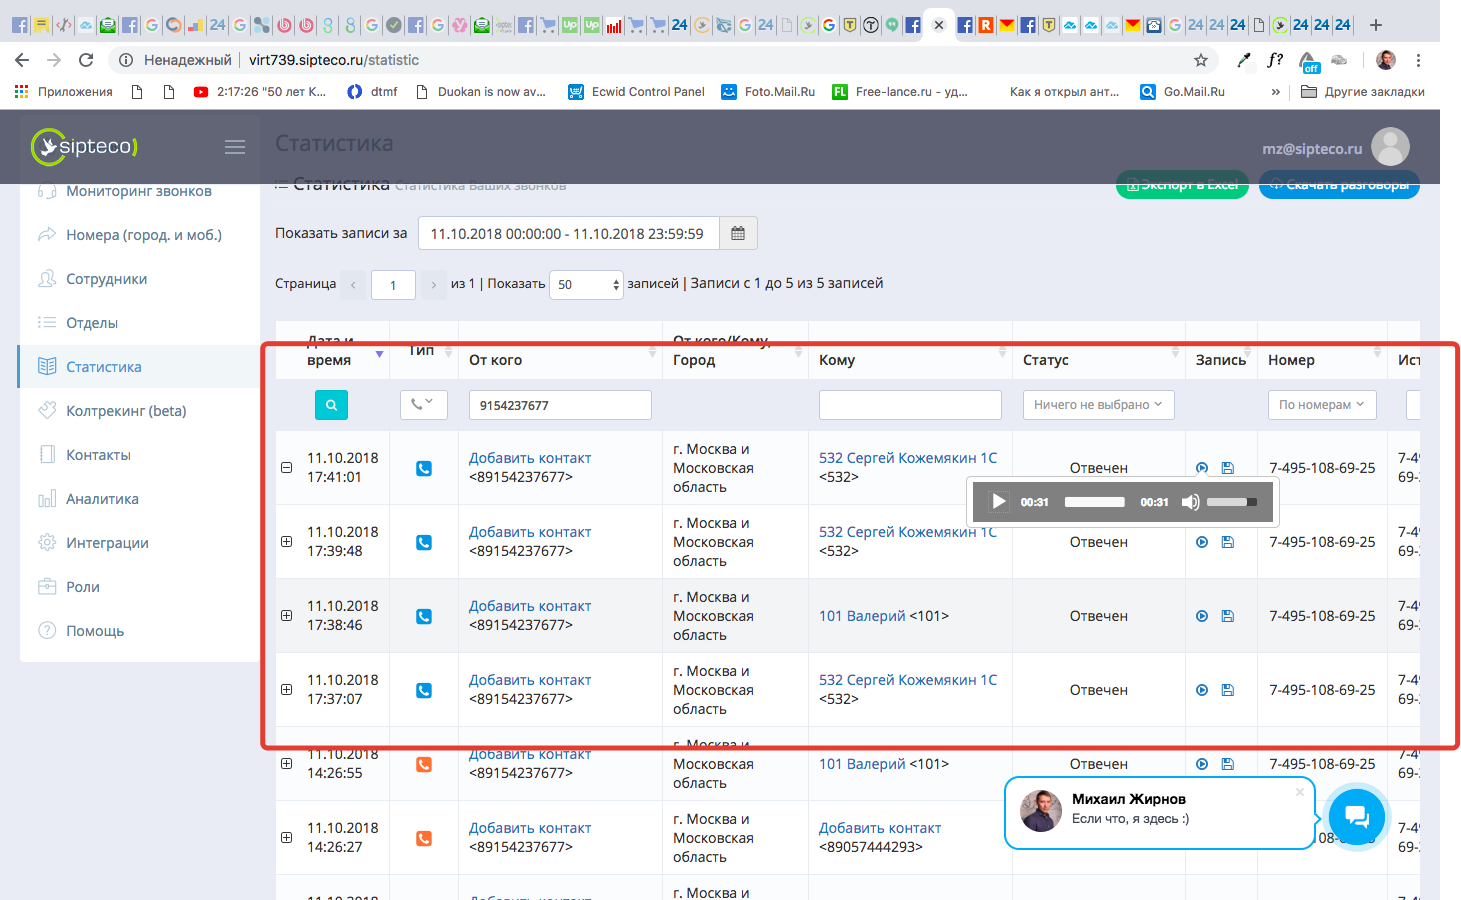This screenshot has width=1461, height=900.
Task: Go to Сотрудники section
Action: [x=106, y=279]
